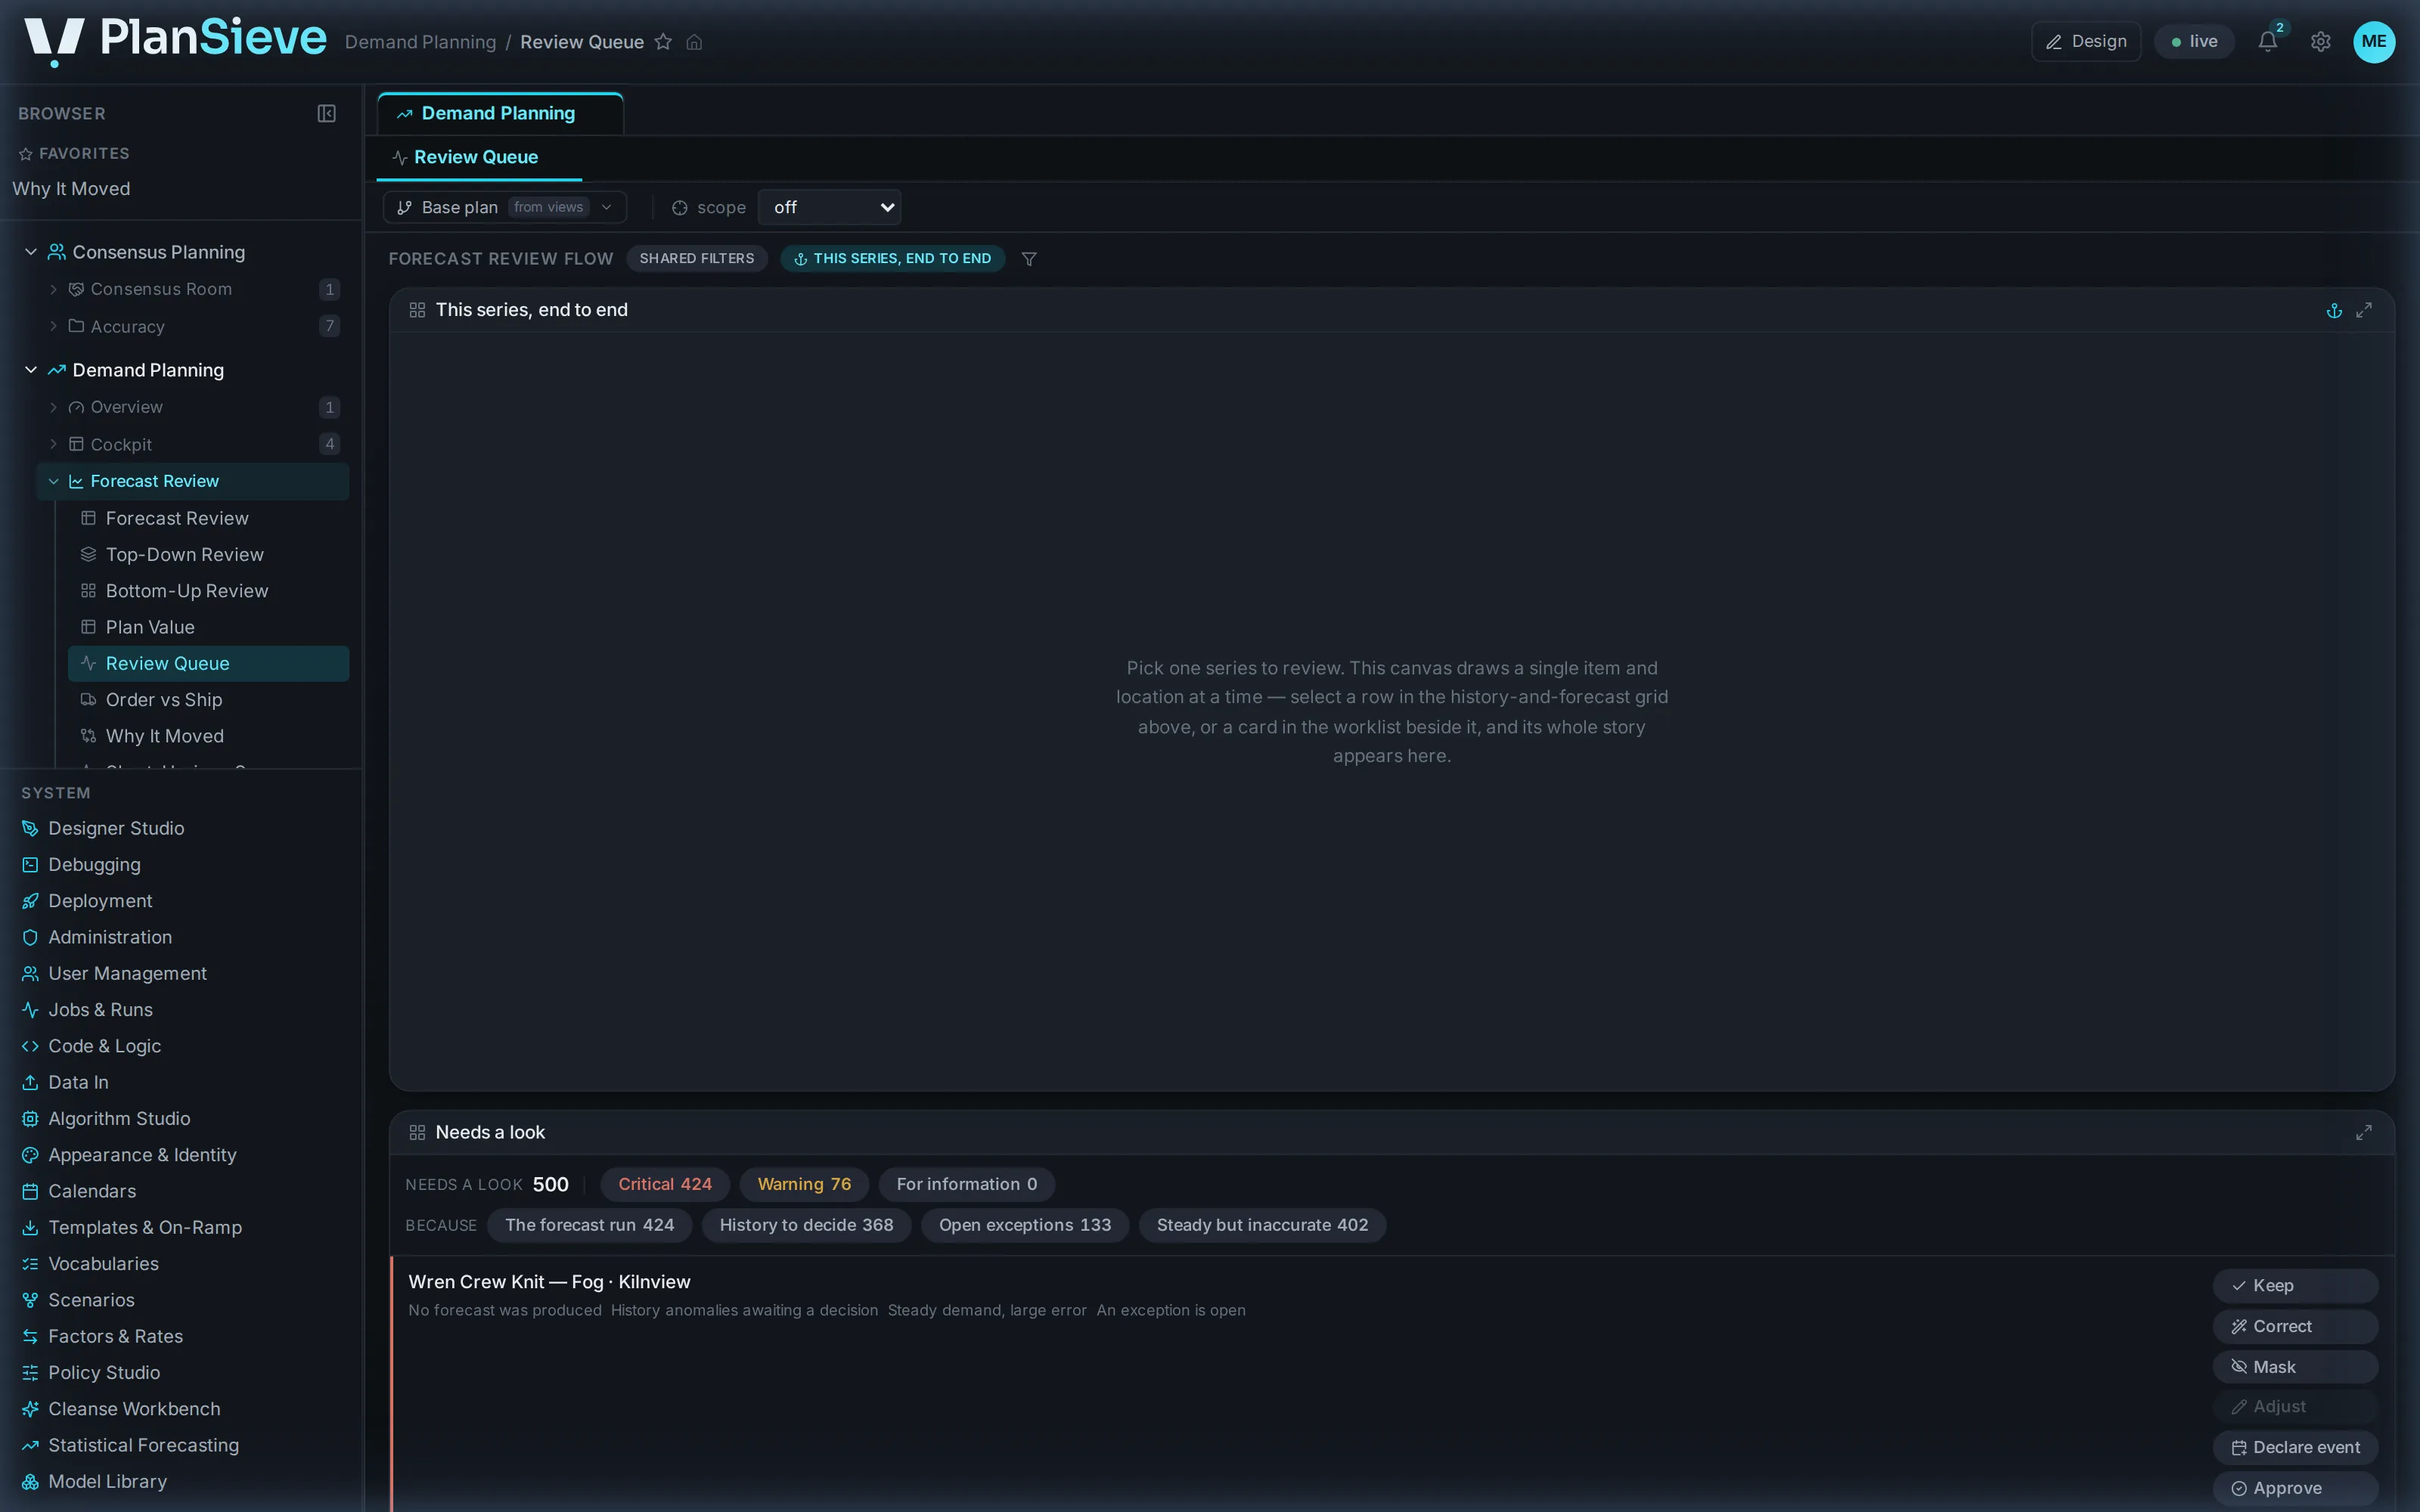2420x1512 pixels.
Task: Star the Review Queue page as favorite
Action: tap(663, 42)
